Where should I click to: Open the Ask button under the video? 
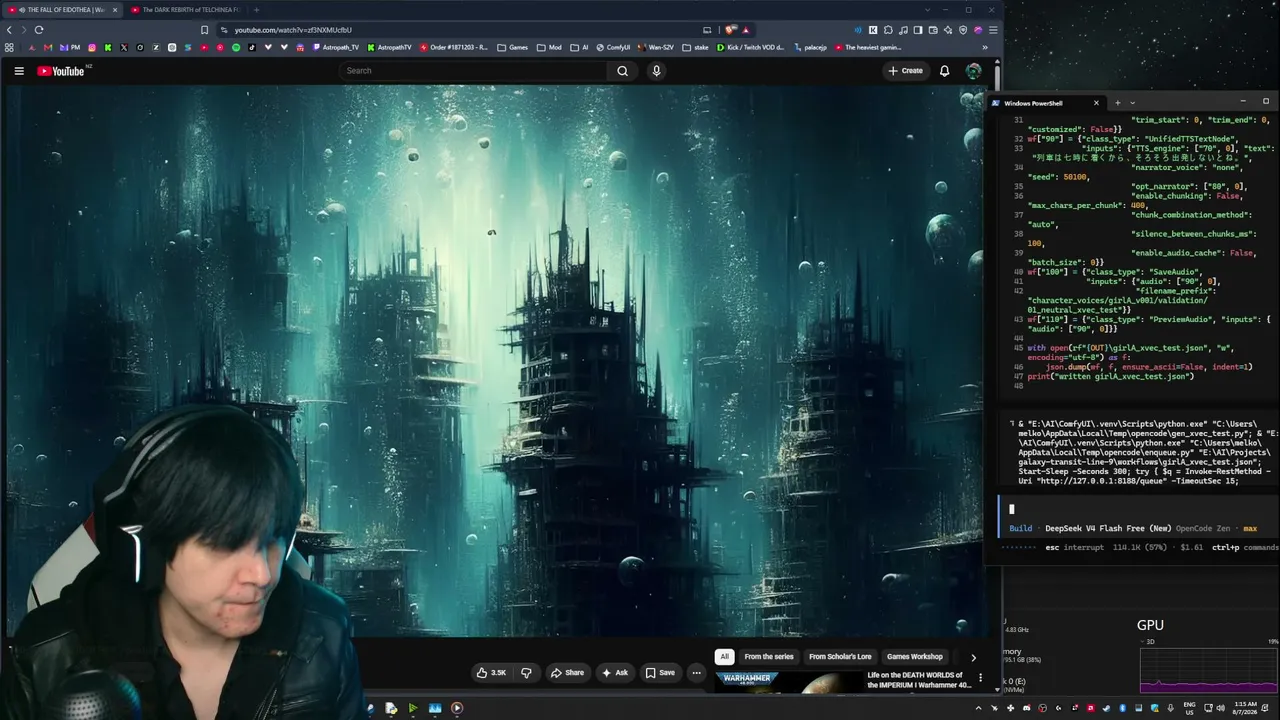(x=615, y=672)
